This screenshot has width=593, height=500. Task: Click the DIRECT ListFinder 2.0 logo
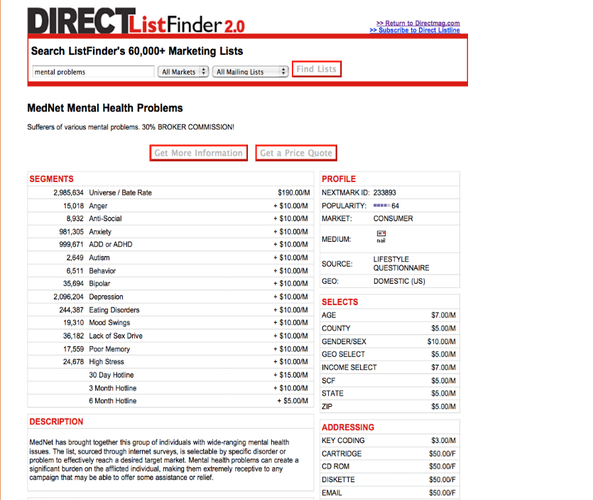tap(136, 21)
